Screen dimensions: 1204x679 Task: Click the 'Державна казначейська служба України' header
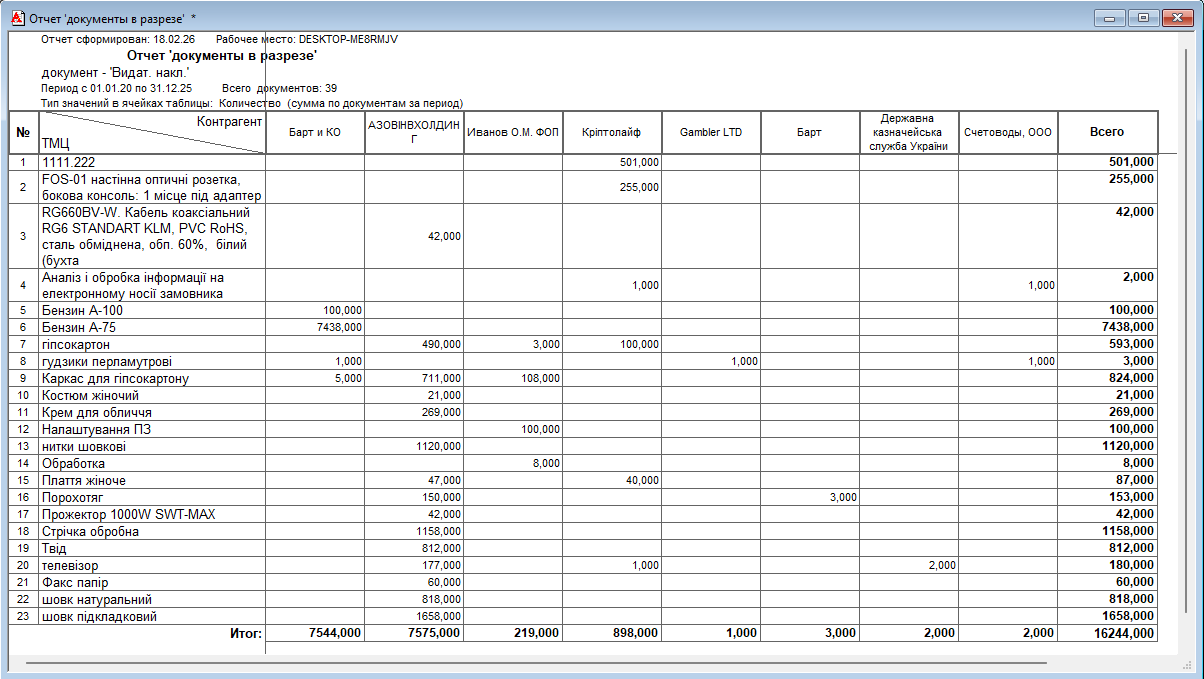coord(908,132)
